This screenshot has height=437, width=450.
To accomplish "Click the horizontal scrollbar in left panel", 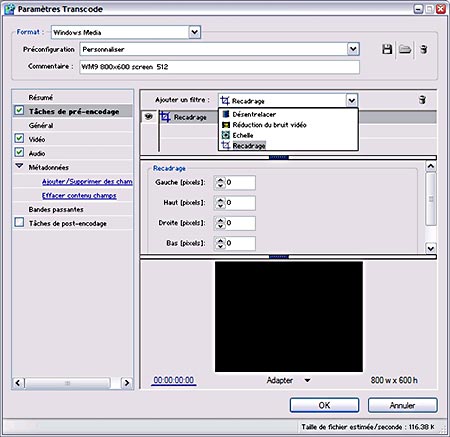I will click(x=72, y=383).
